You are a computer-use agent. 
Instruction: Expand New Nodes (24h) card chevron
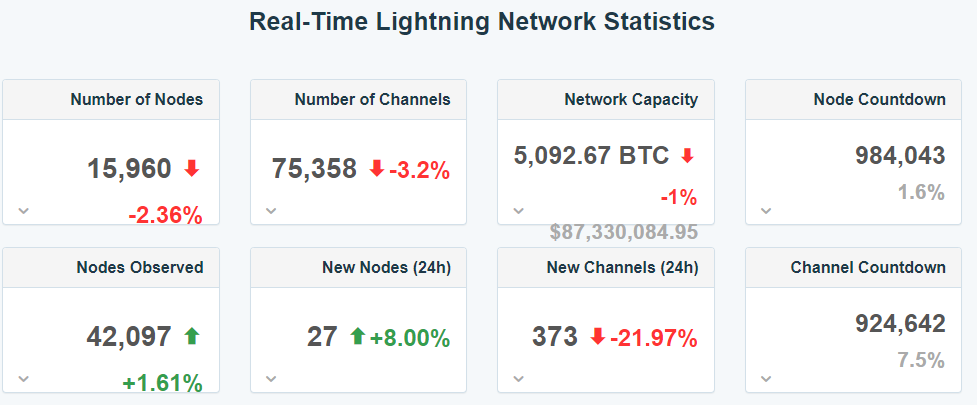coord(271,378)
